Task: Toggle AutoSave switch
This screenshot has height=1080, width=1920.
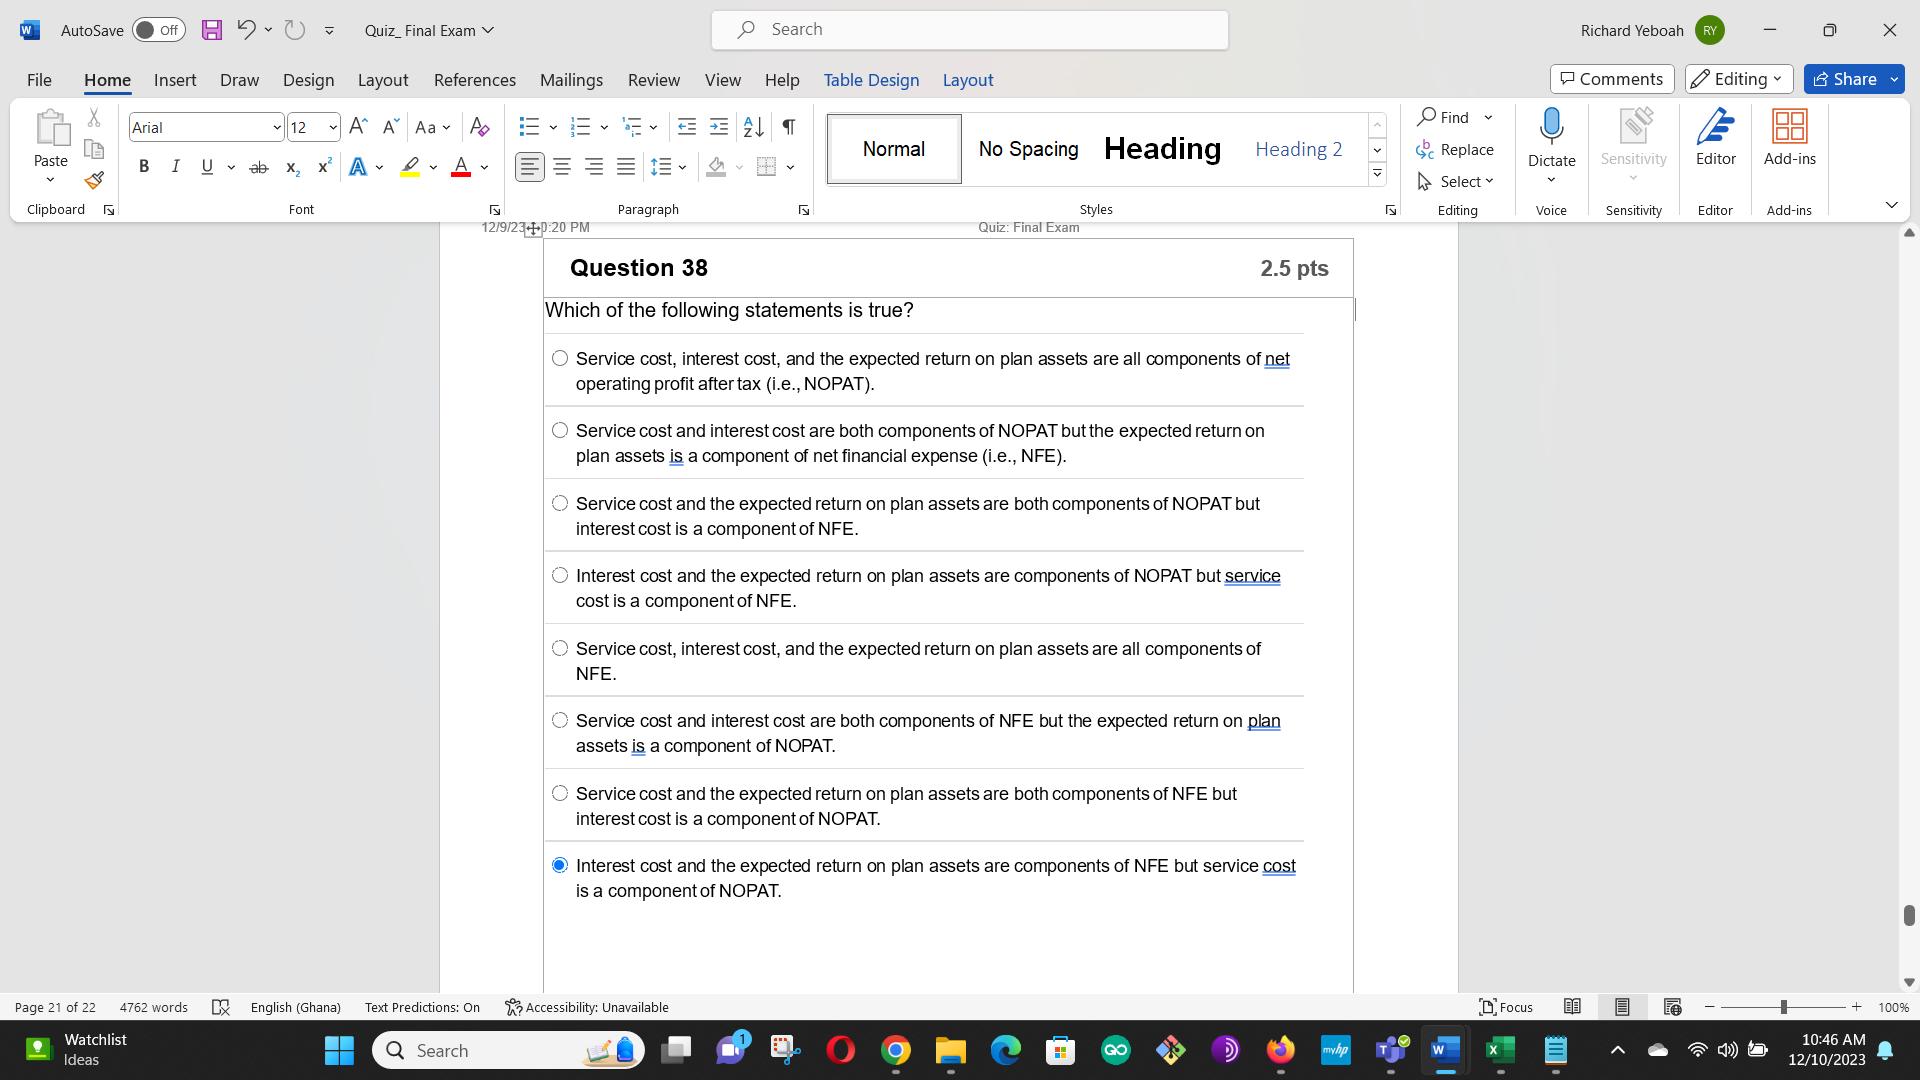Action: 159,30
